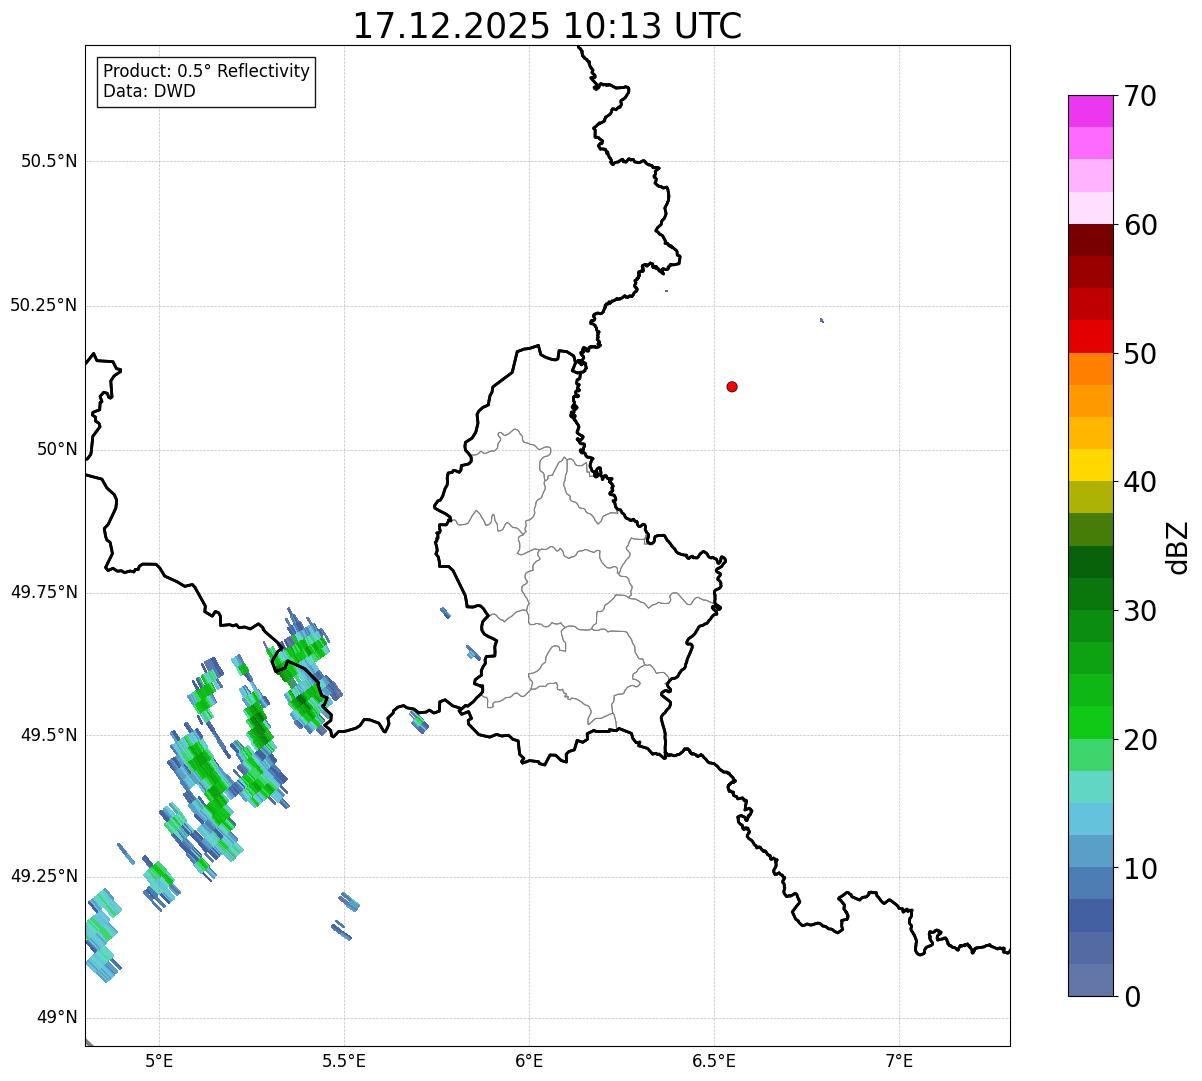1202x1081 pixels.
Task: Pick the orange swatch just below 50 dBZ
Action: (1090, 369)
